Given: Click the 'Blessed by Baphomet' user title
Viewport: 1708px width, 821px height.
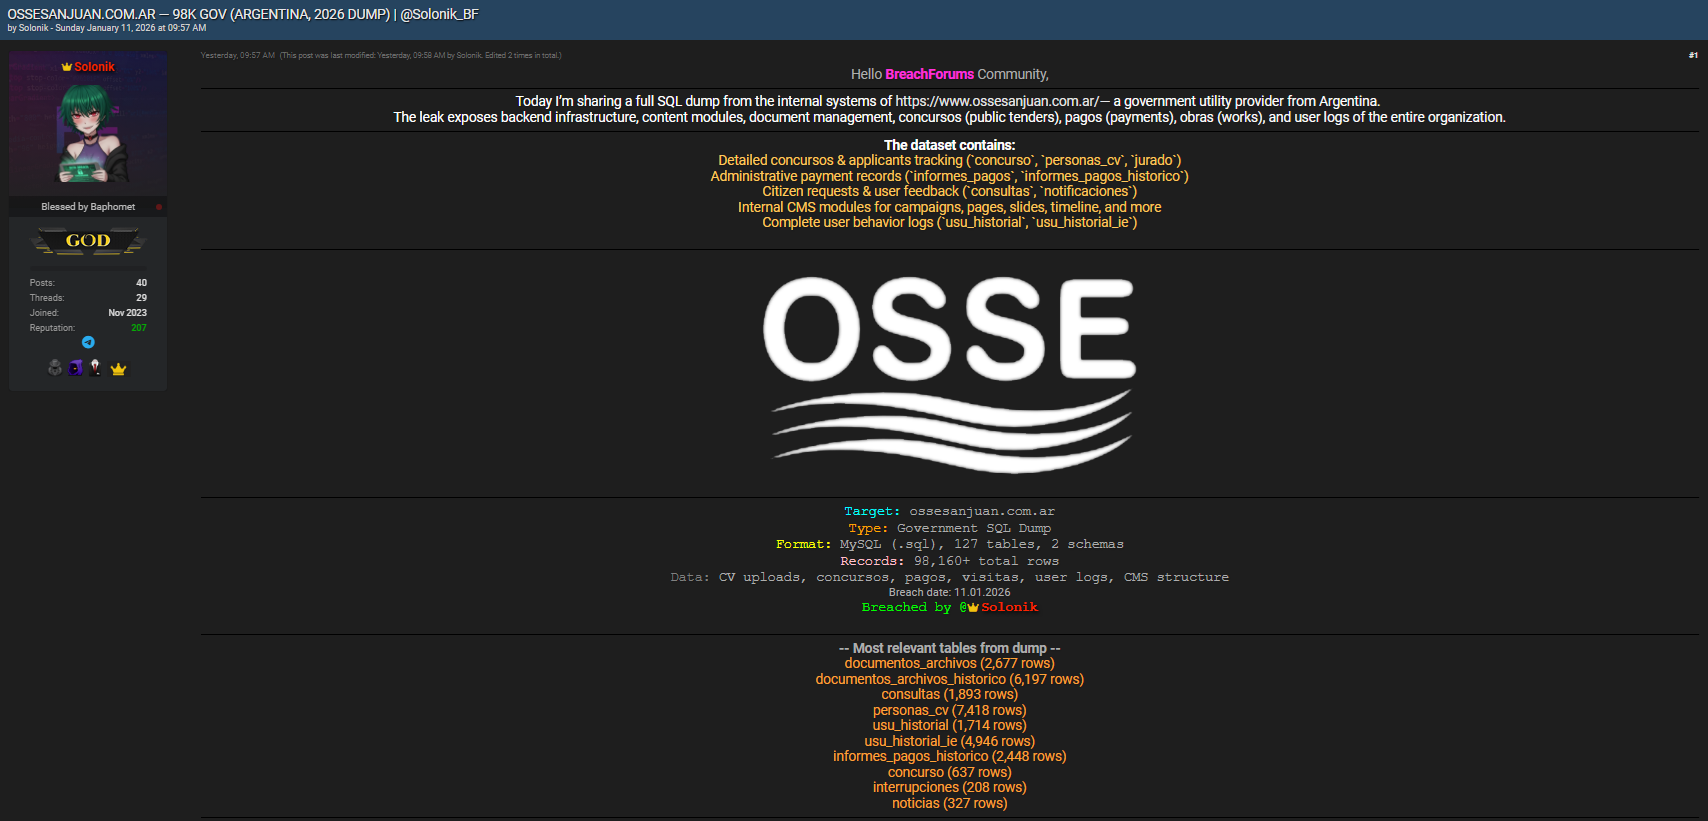Looking at the screenshot, I should pos(88,207).
